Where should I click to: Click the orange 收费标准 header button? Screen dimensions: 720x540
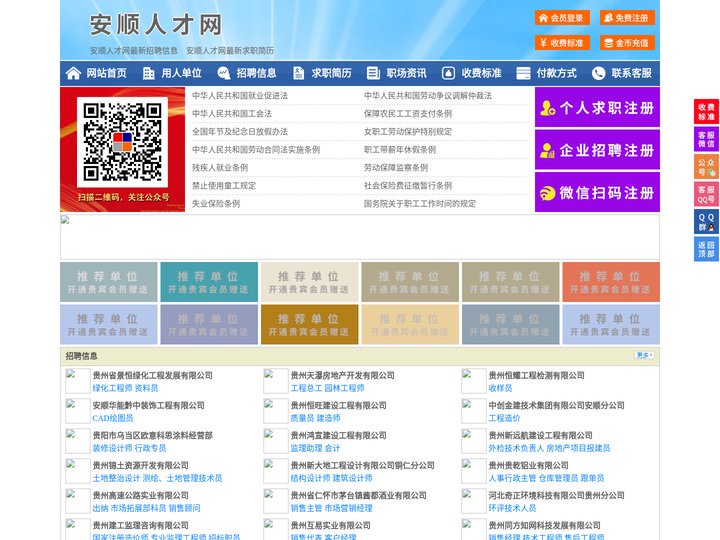tap(562, 43)
